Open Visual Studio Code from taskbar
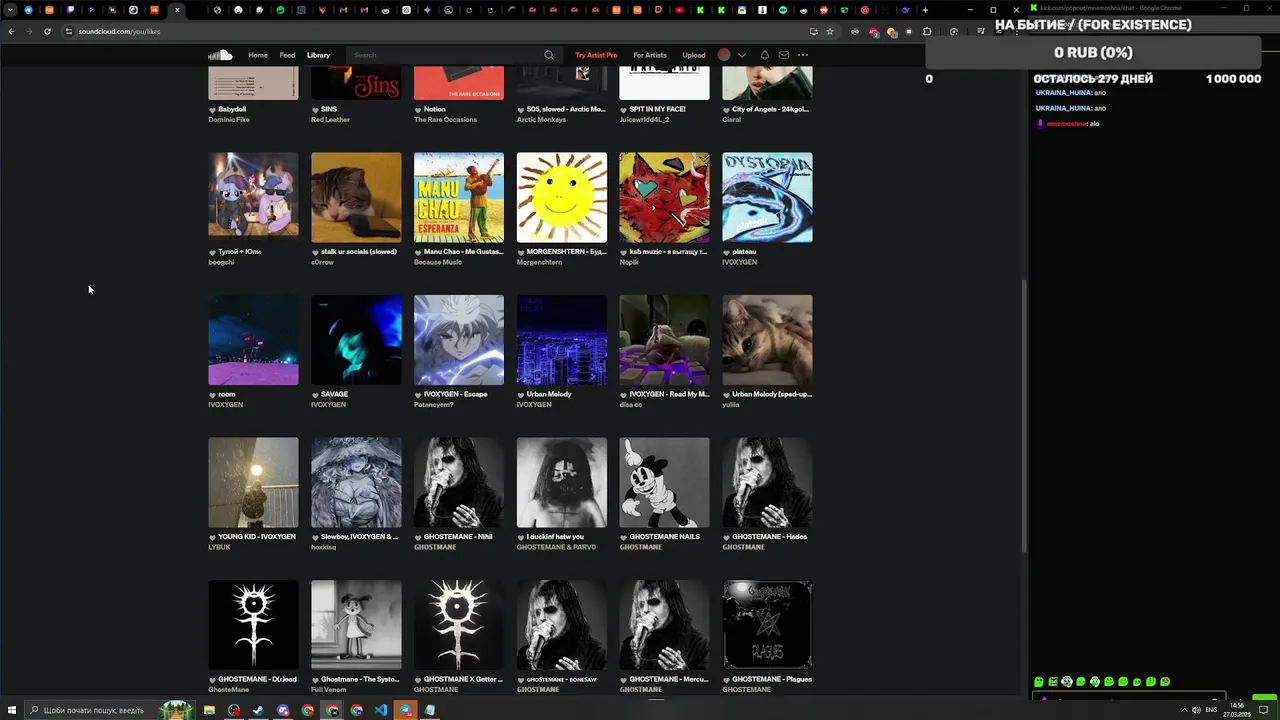 (381, 710)
